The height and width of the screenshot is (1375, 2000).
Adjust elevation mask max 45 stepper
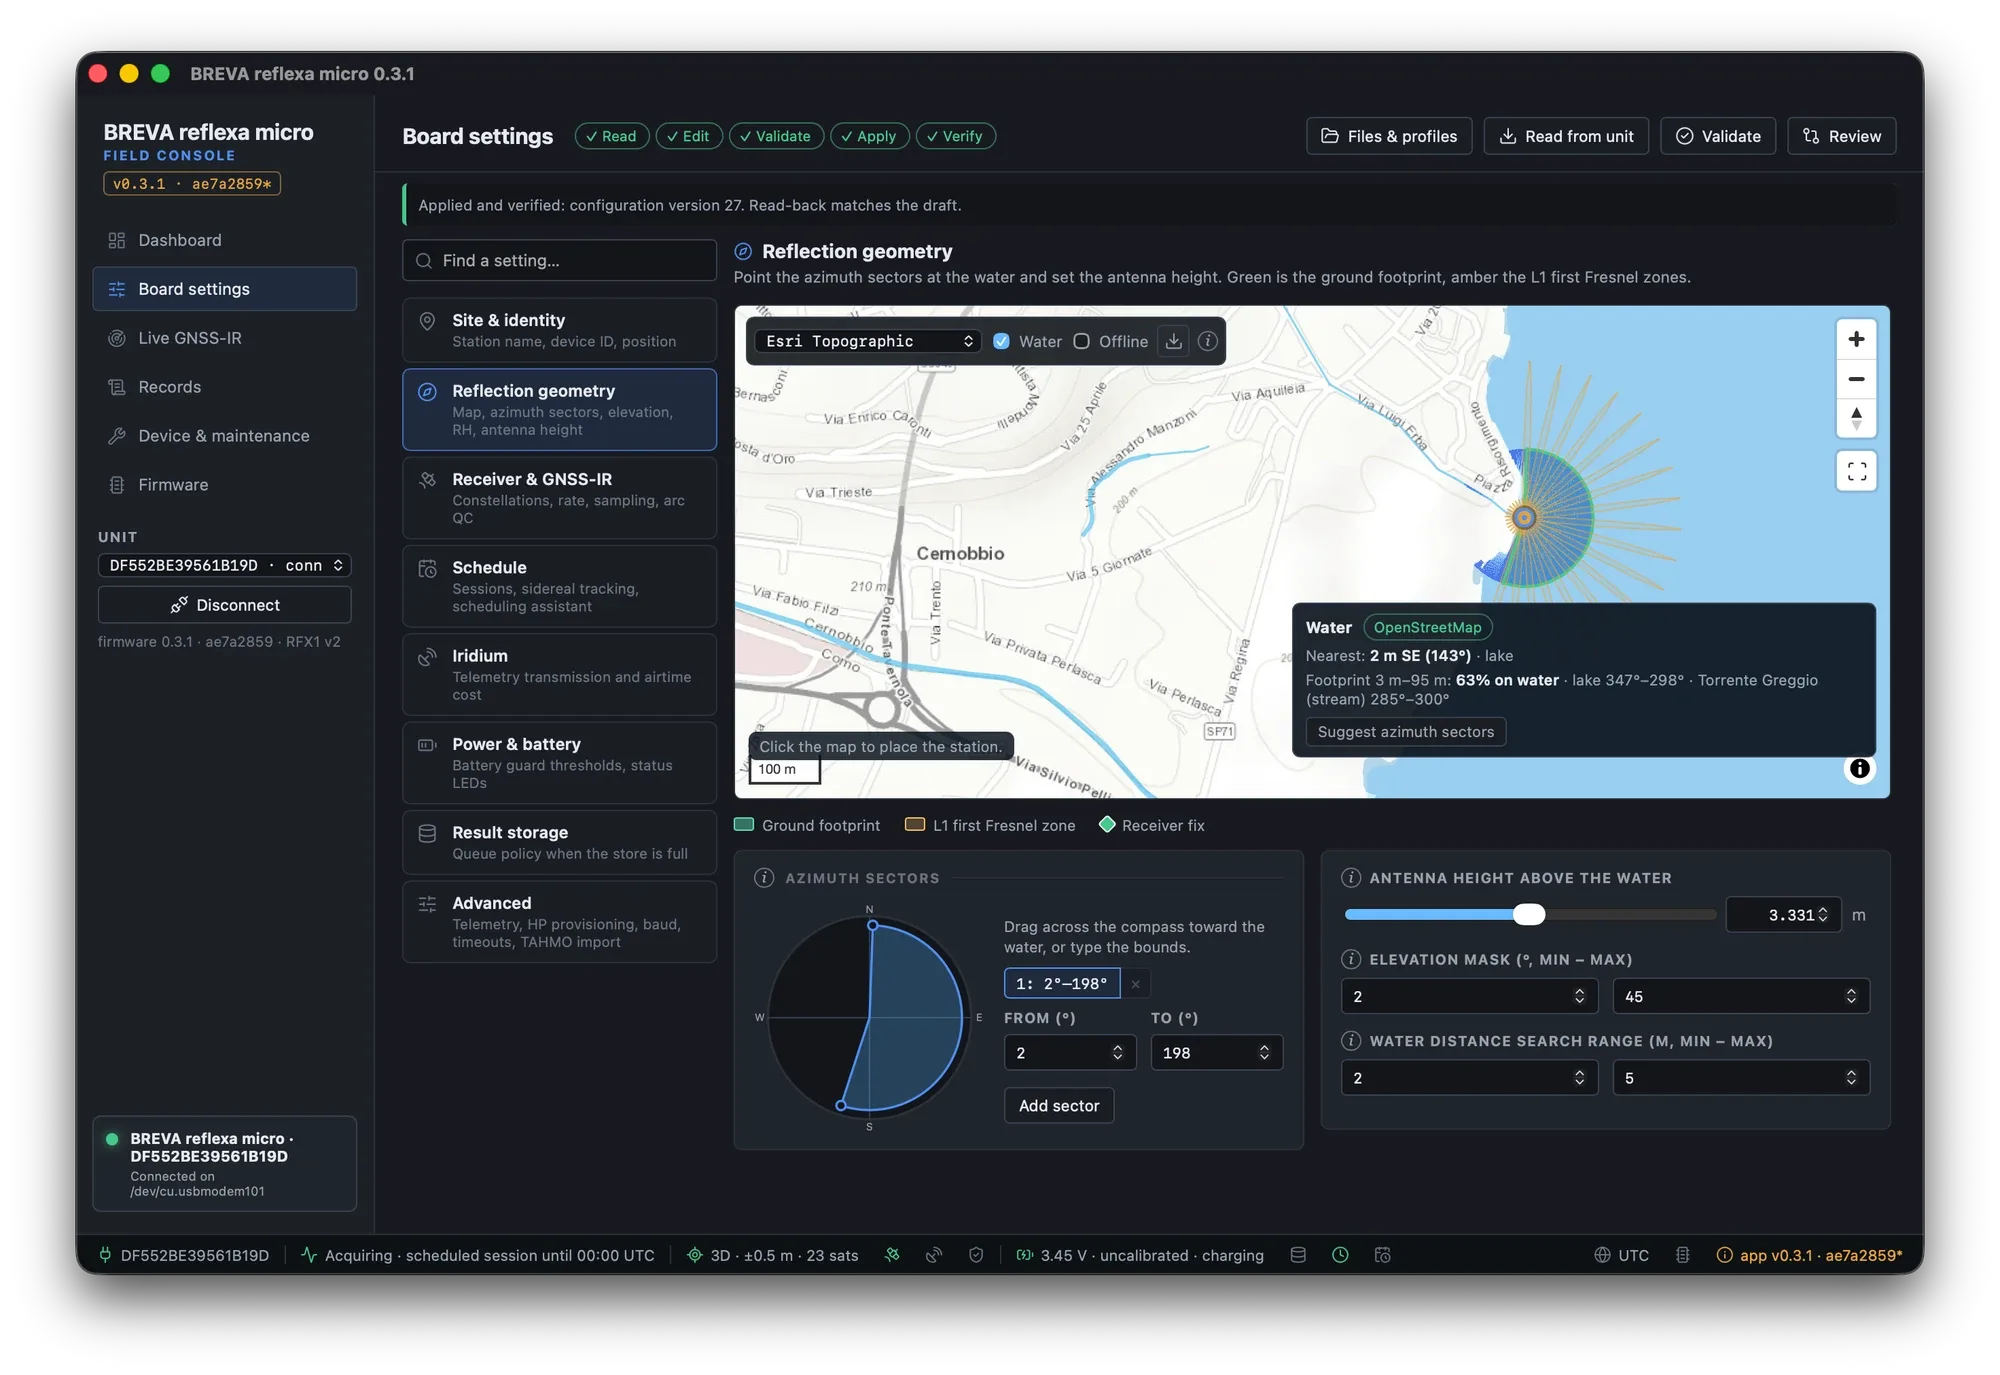point(1851,996)
